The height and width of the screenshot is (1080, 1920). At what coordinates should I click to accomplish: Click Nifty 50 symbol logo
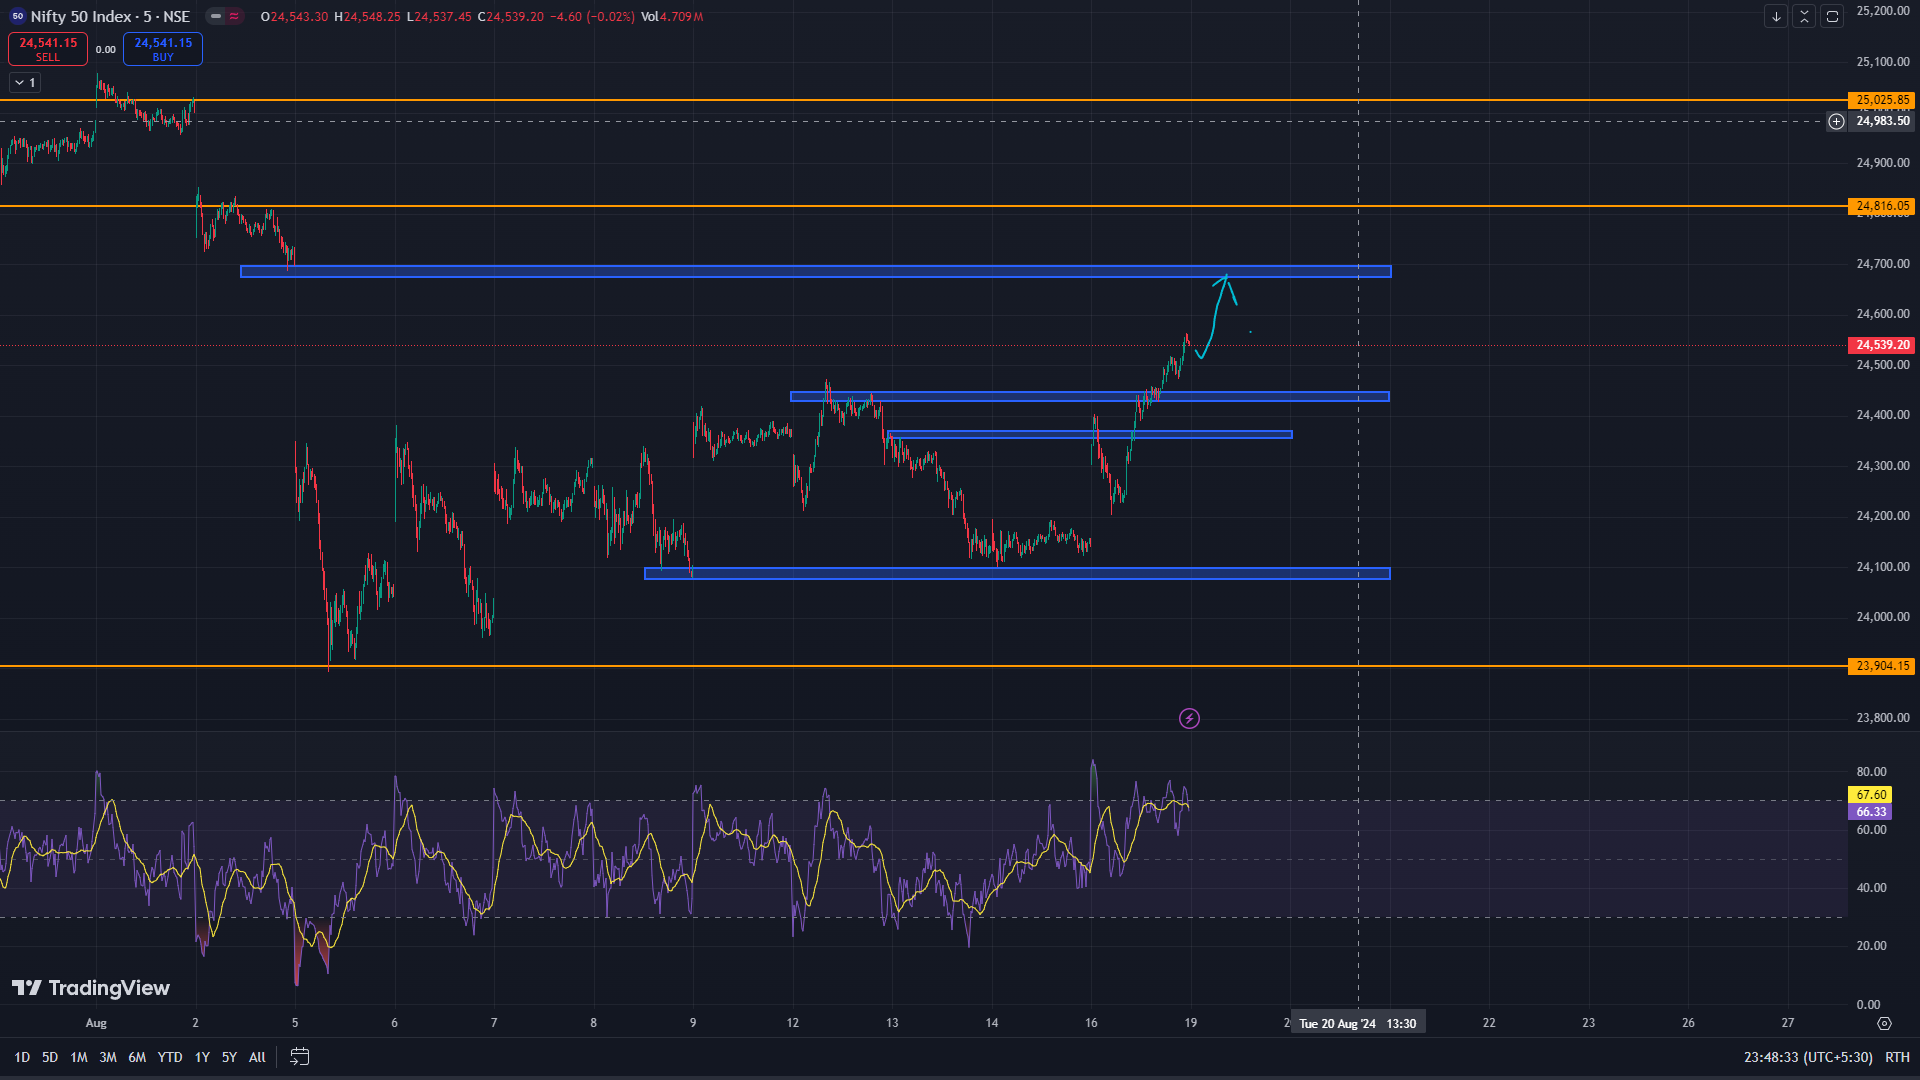click(x=17, y=16)
